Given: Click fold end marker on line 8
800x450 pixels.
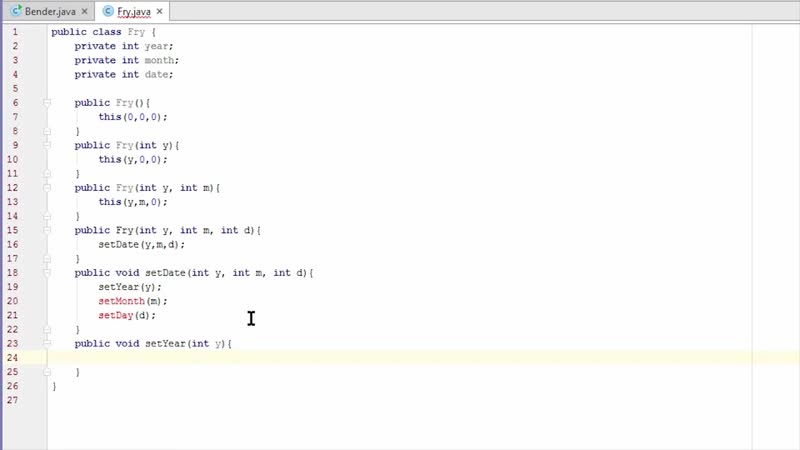Looking at the screenshot, I should pos(47,131).
